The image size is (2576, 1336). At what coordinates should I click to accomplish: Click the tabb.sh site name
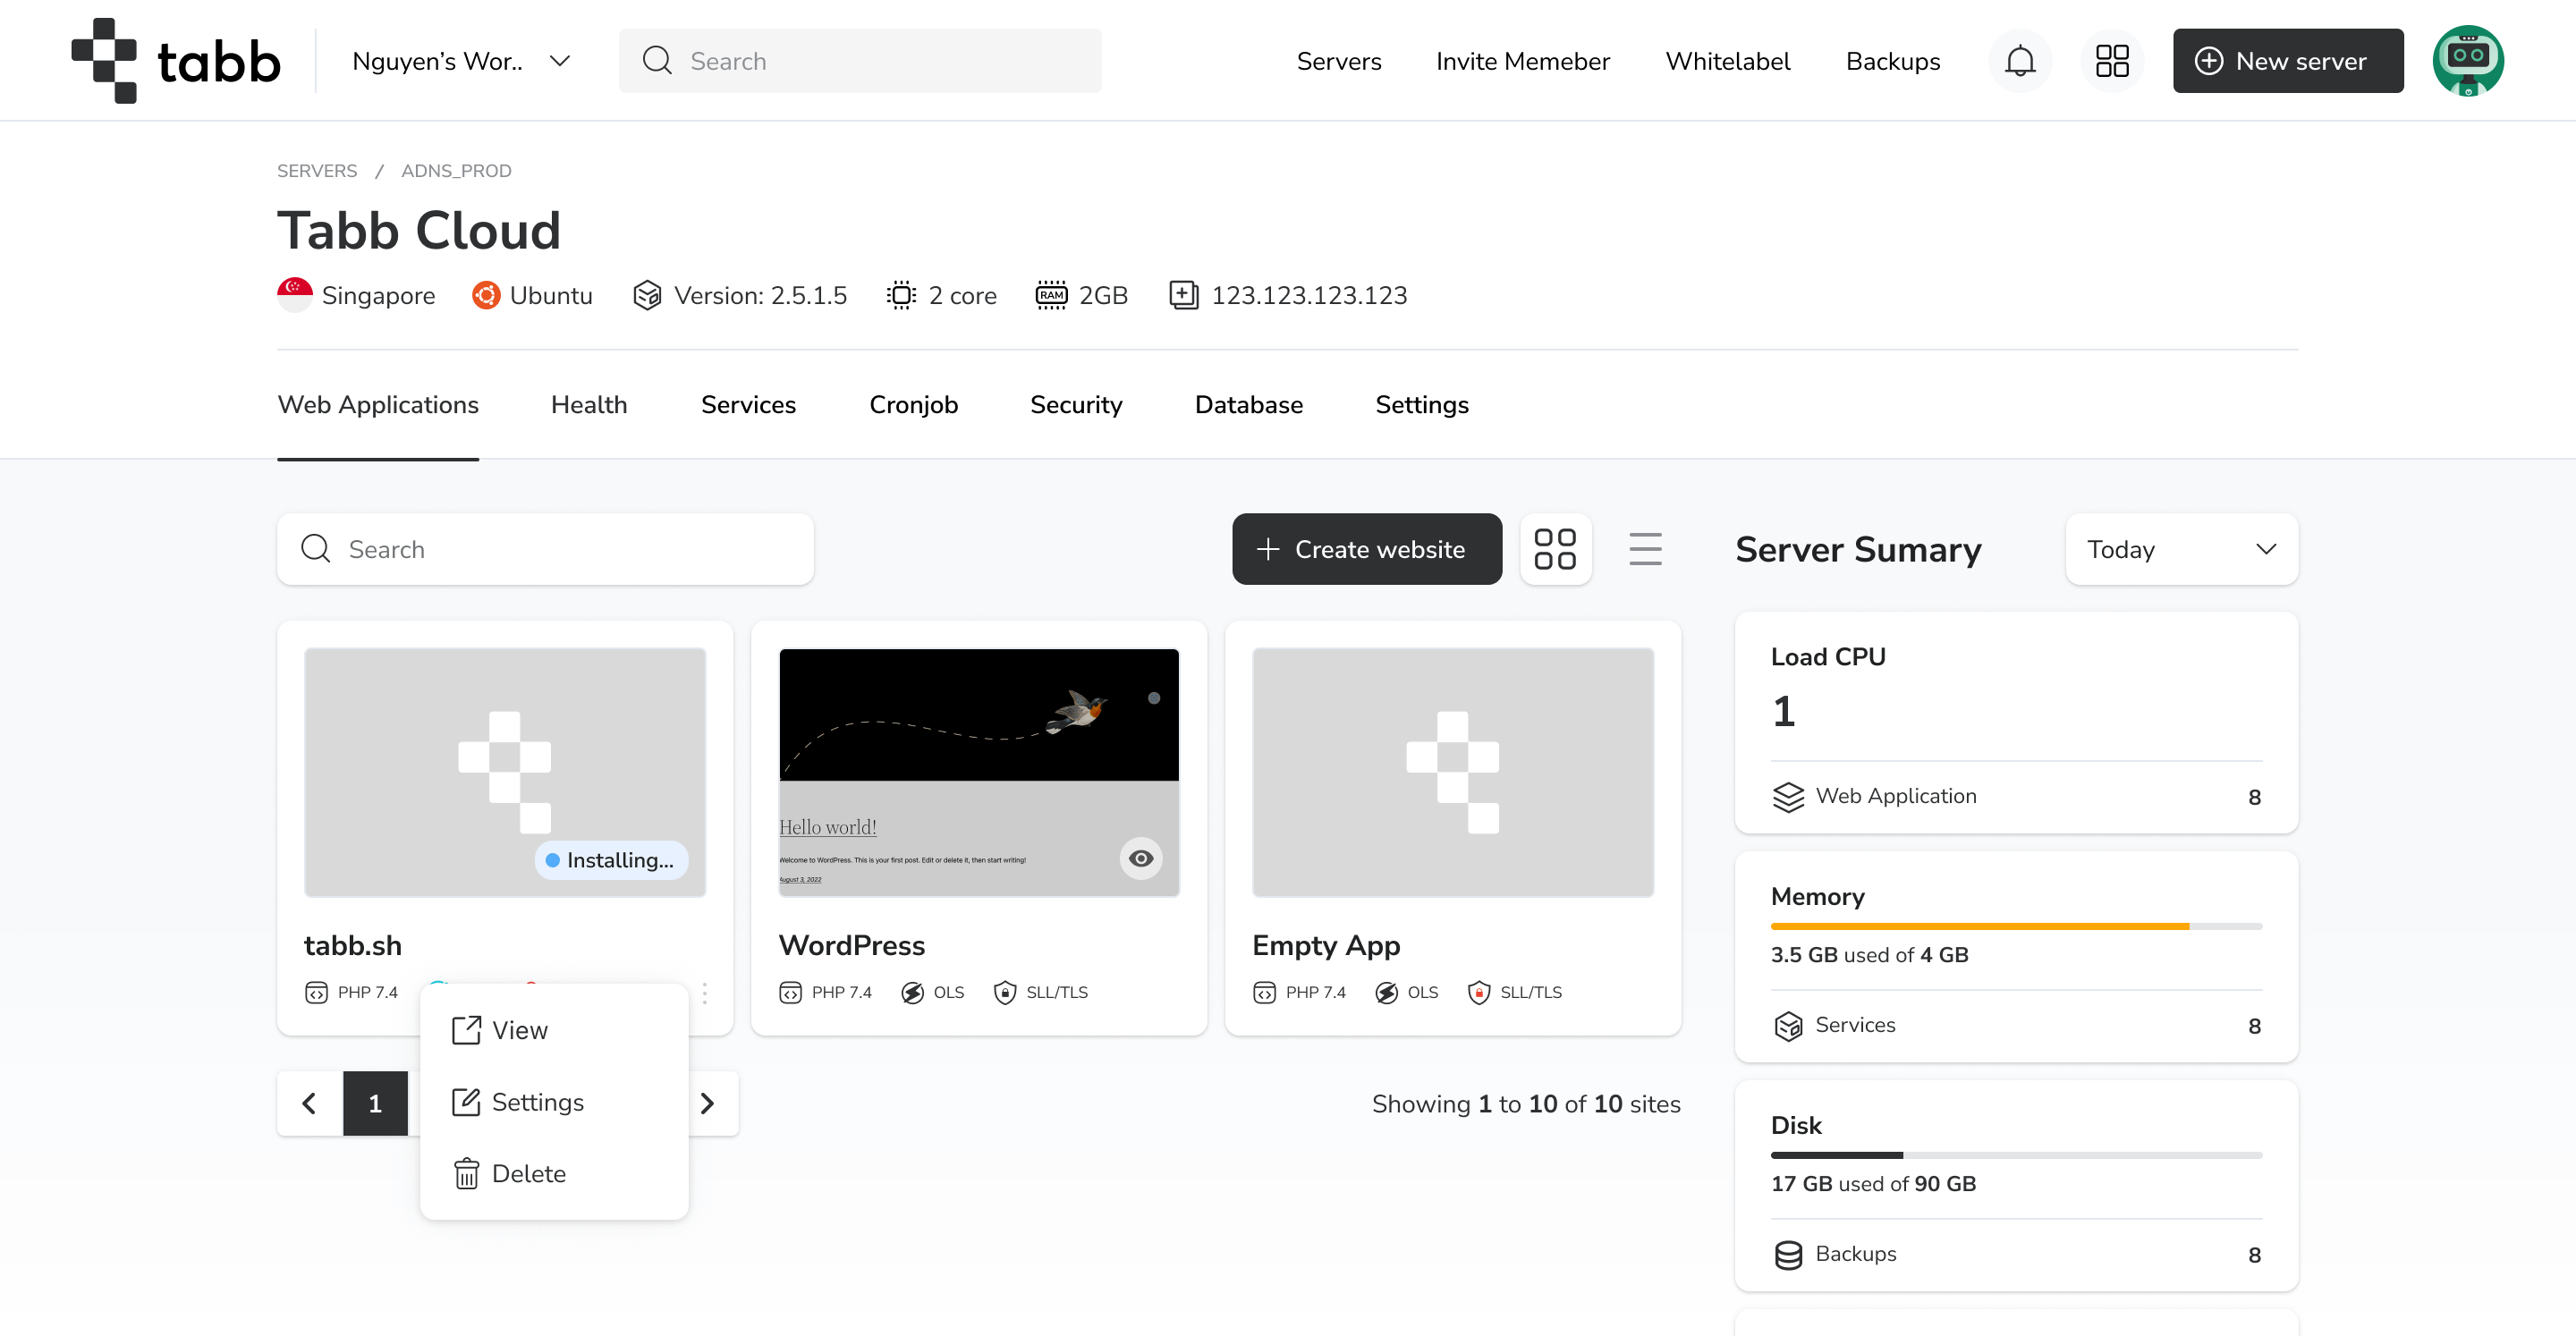[x=353, y=945]
